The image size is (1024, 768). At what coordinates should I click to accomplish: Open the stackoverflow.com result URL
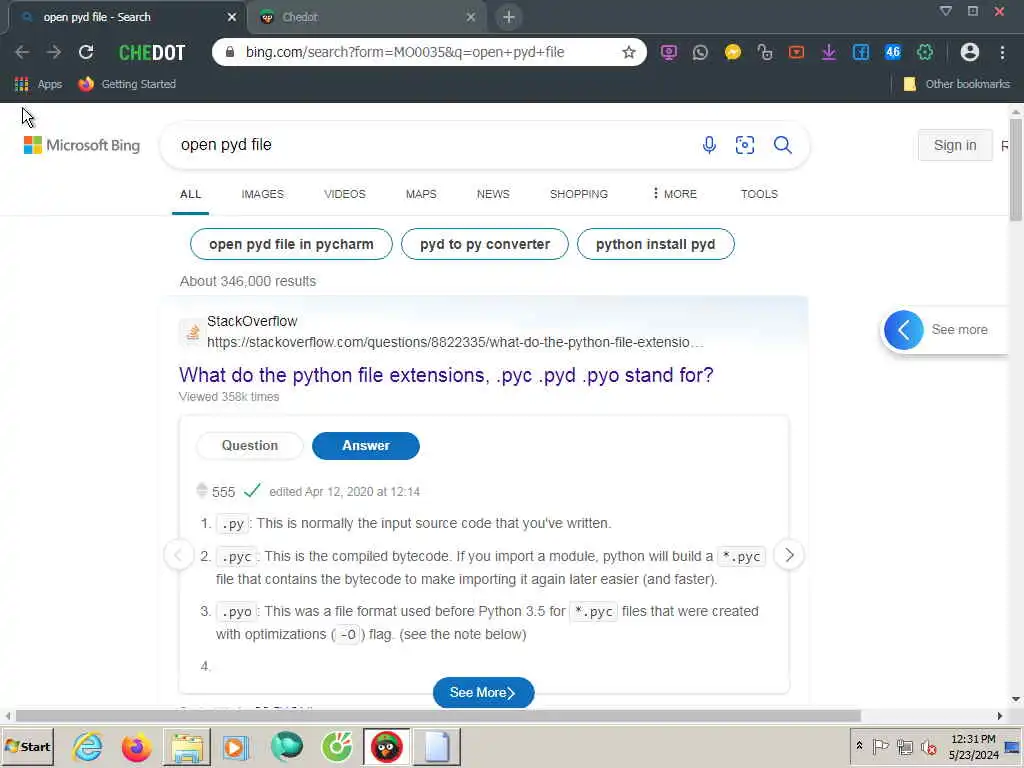(455, 342)
